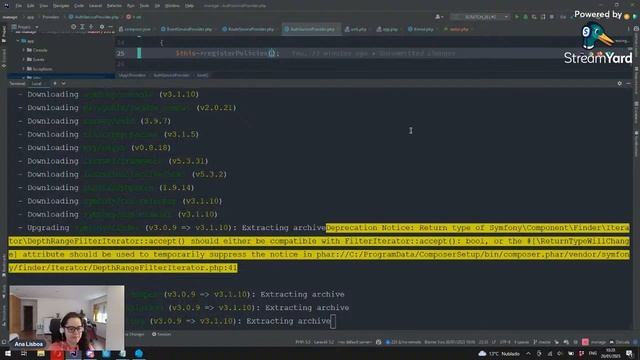640x360 pixels.
Task: Open the File menu
Action: pos(19,6)
